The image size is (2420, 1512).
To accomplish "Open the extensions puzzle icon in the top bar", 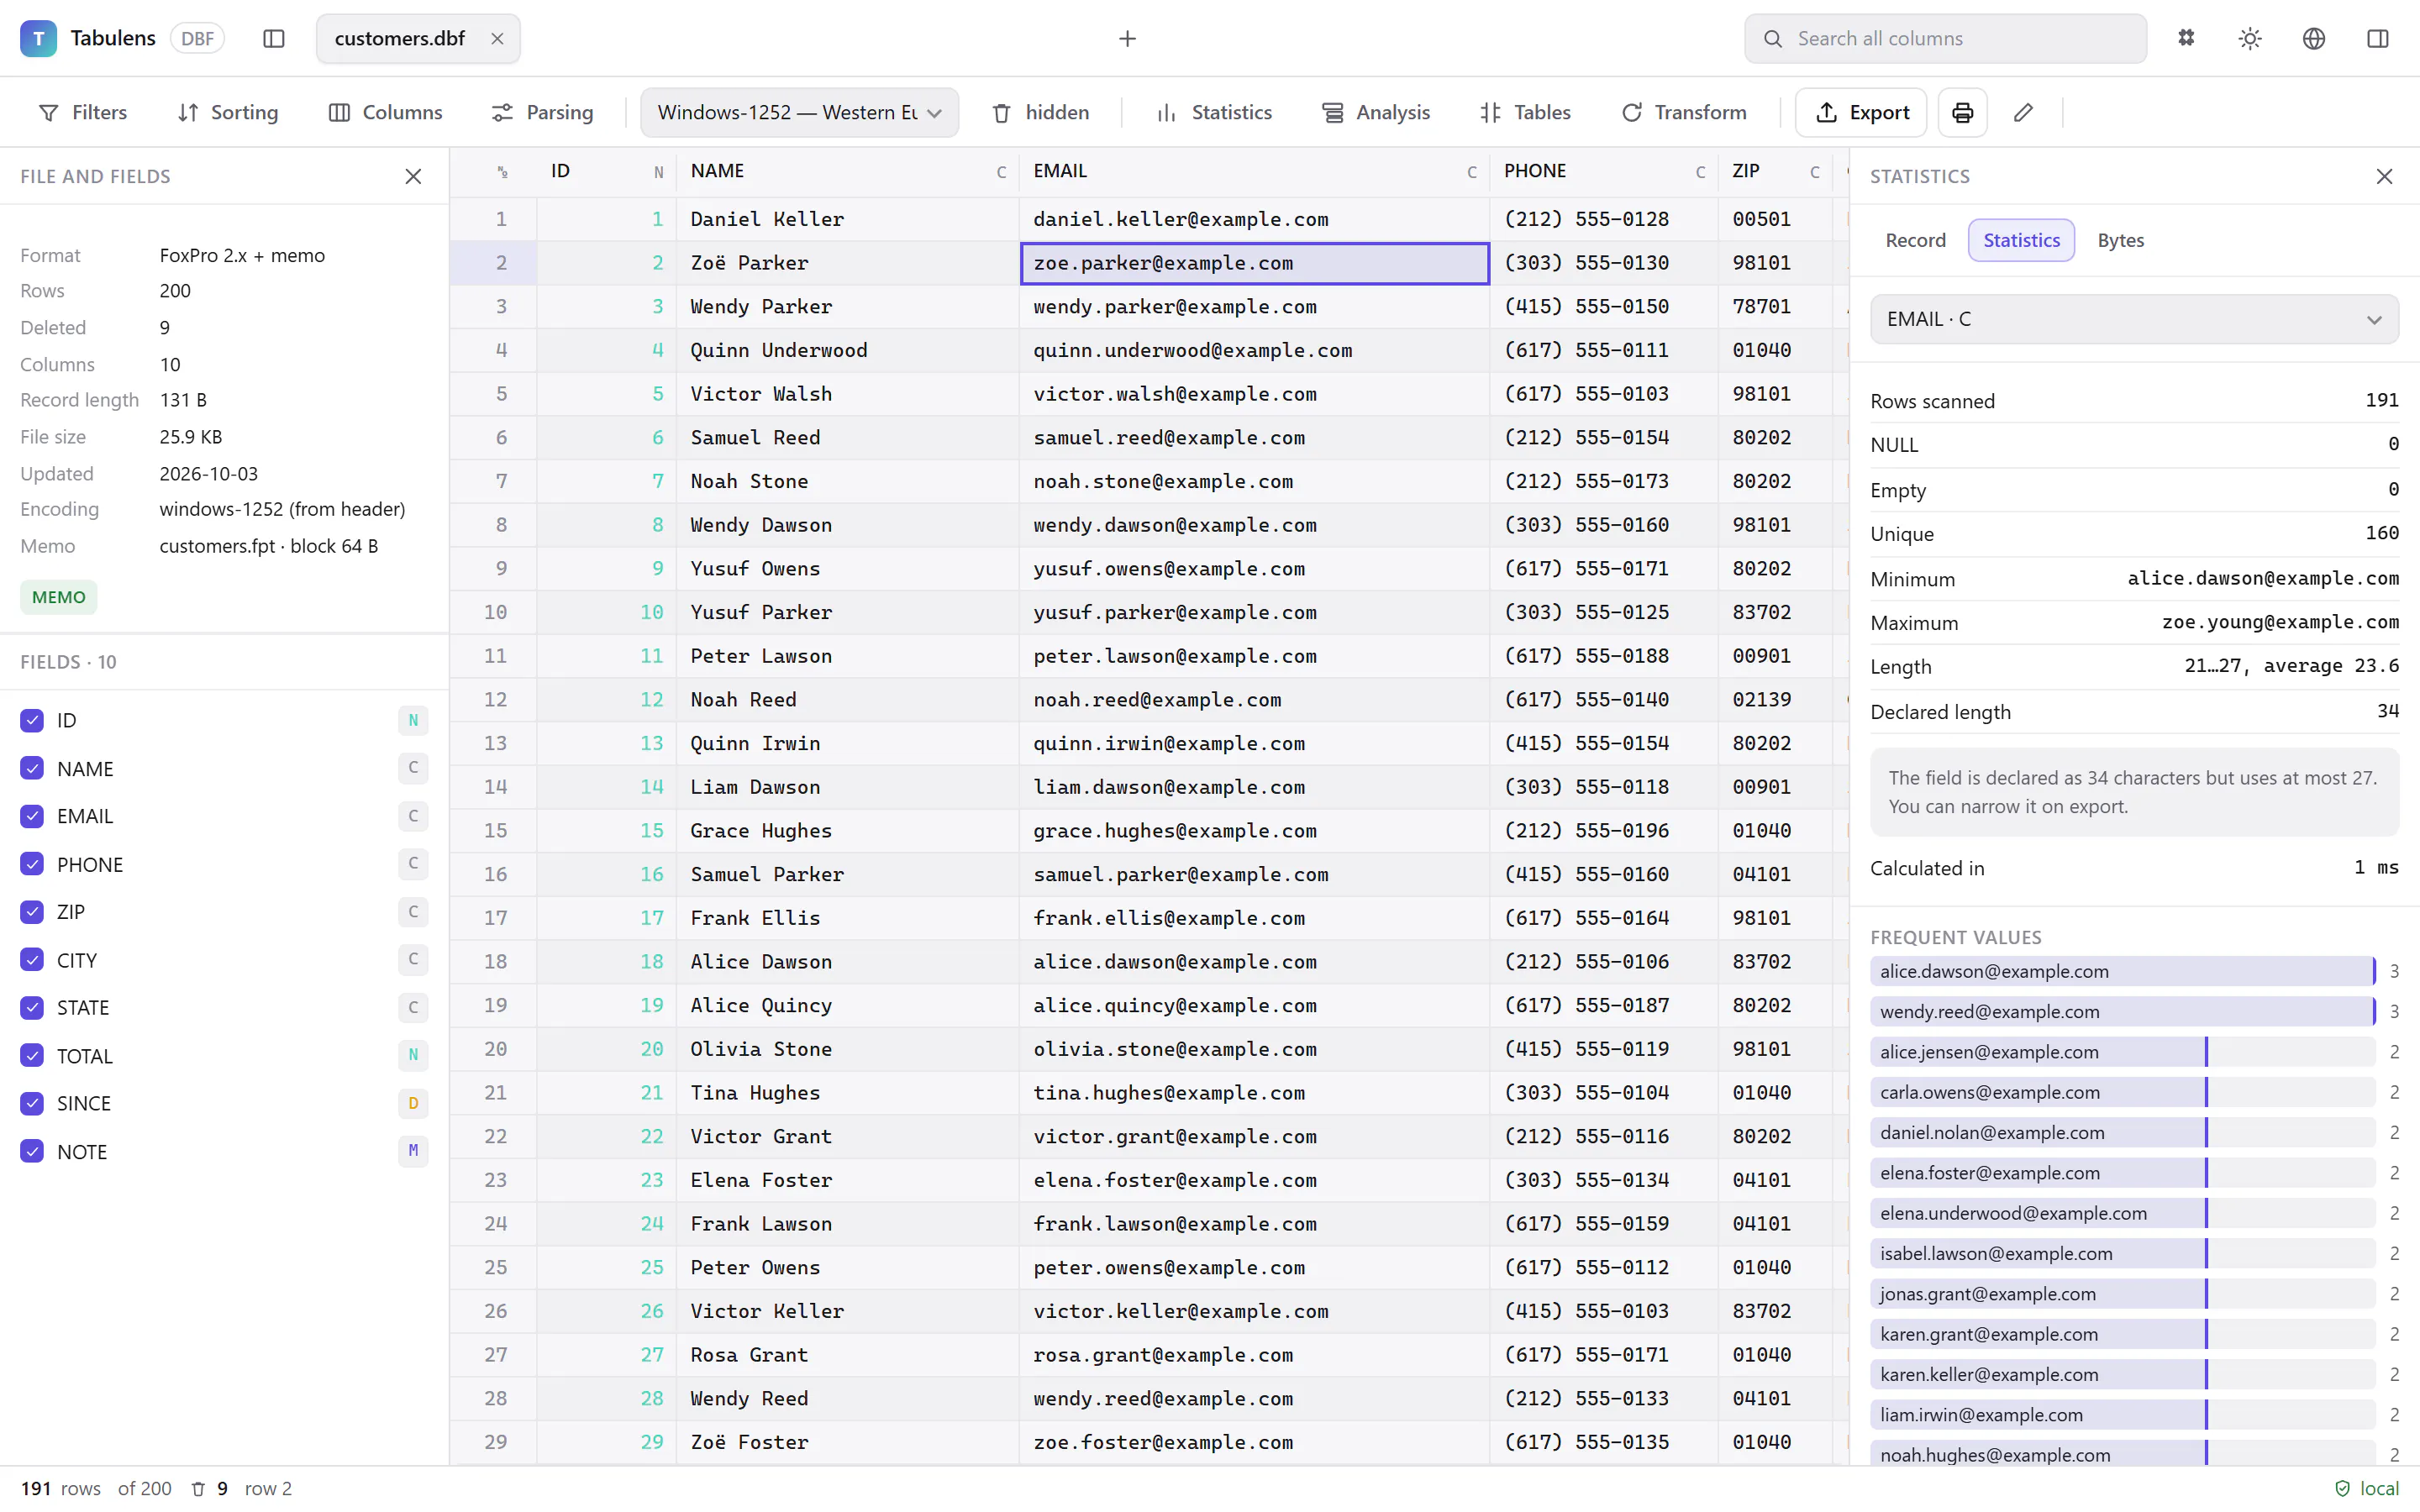I will click(x=2186, y=38).
